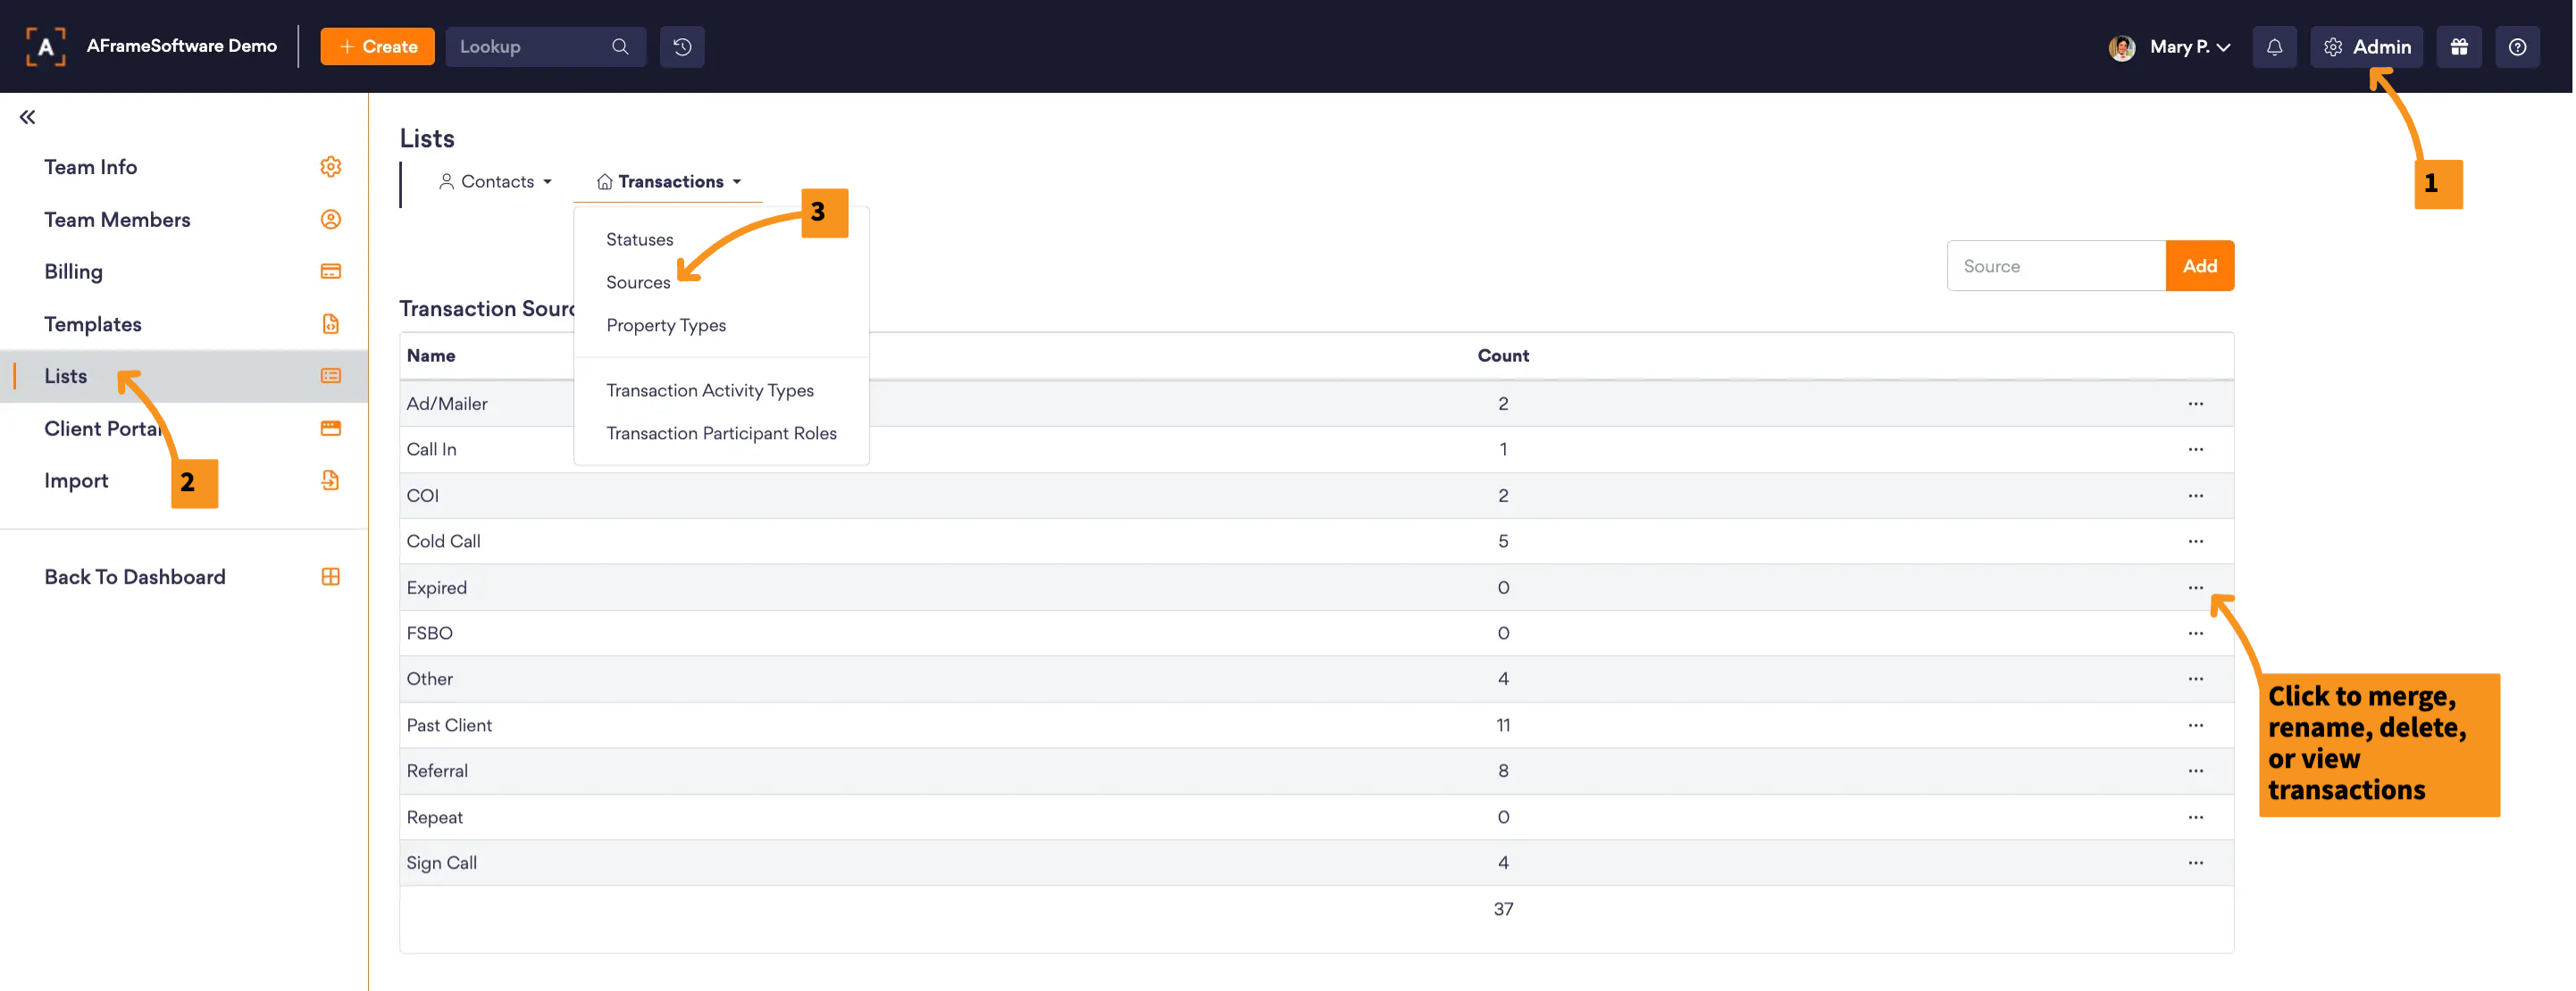This screenshot has height=991, width=2576.
Task: Click the Import file icon
Action: pos(330,480)
